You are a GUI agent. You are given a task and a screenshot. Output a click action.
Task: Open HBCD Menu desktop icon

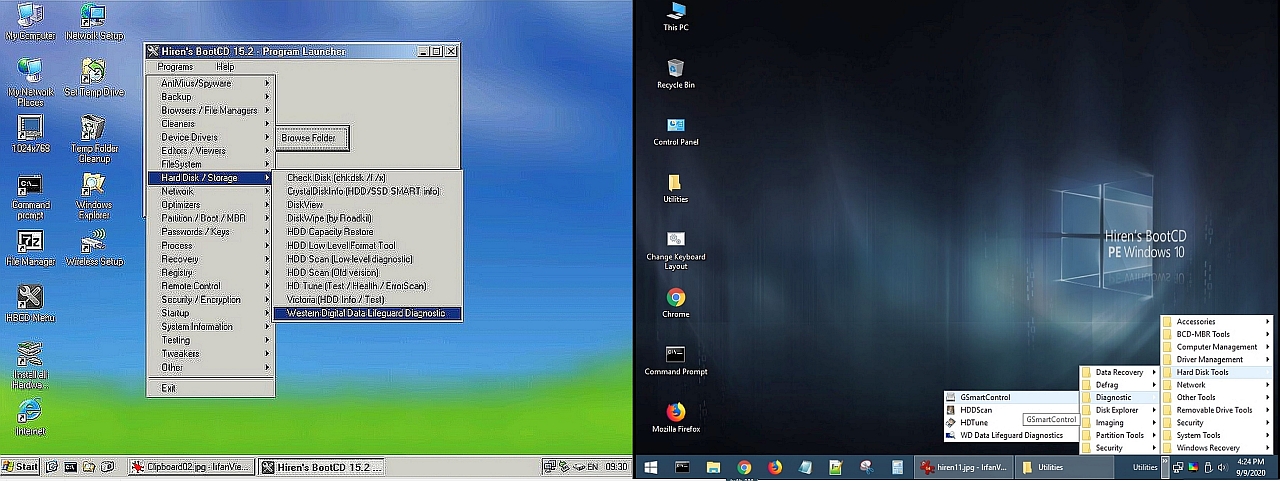coord(30,304)
